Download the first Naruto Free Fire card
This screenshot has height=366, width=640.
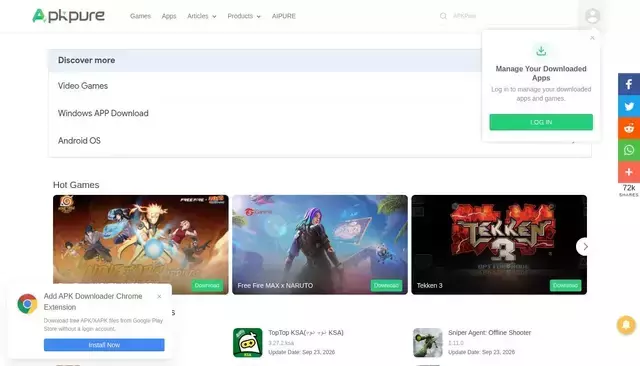pos(207,285)
